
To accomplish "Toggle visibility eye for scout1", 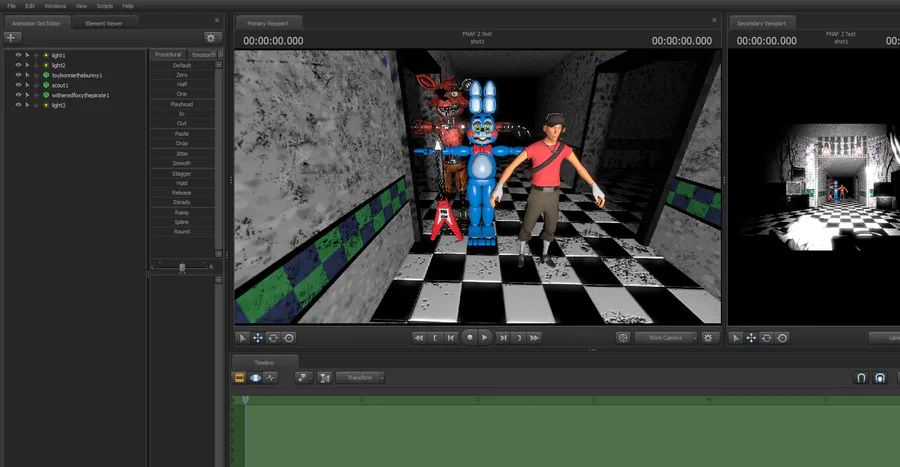I will (18, 85).
